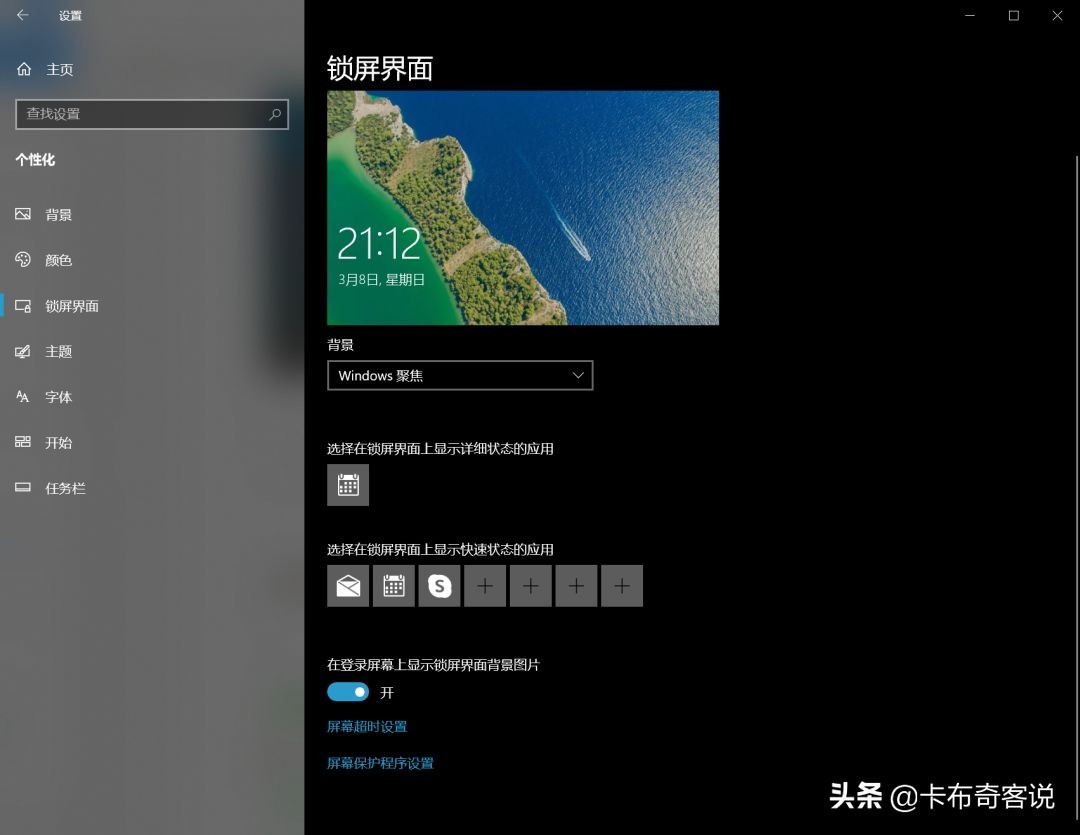Click the 颜色 palette icon
The height and width of the screenshot is (835, 1080).
click(x=23, y=260)
